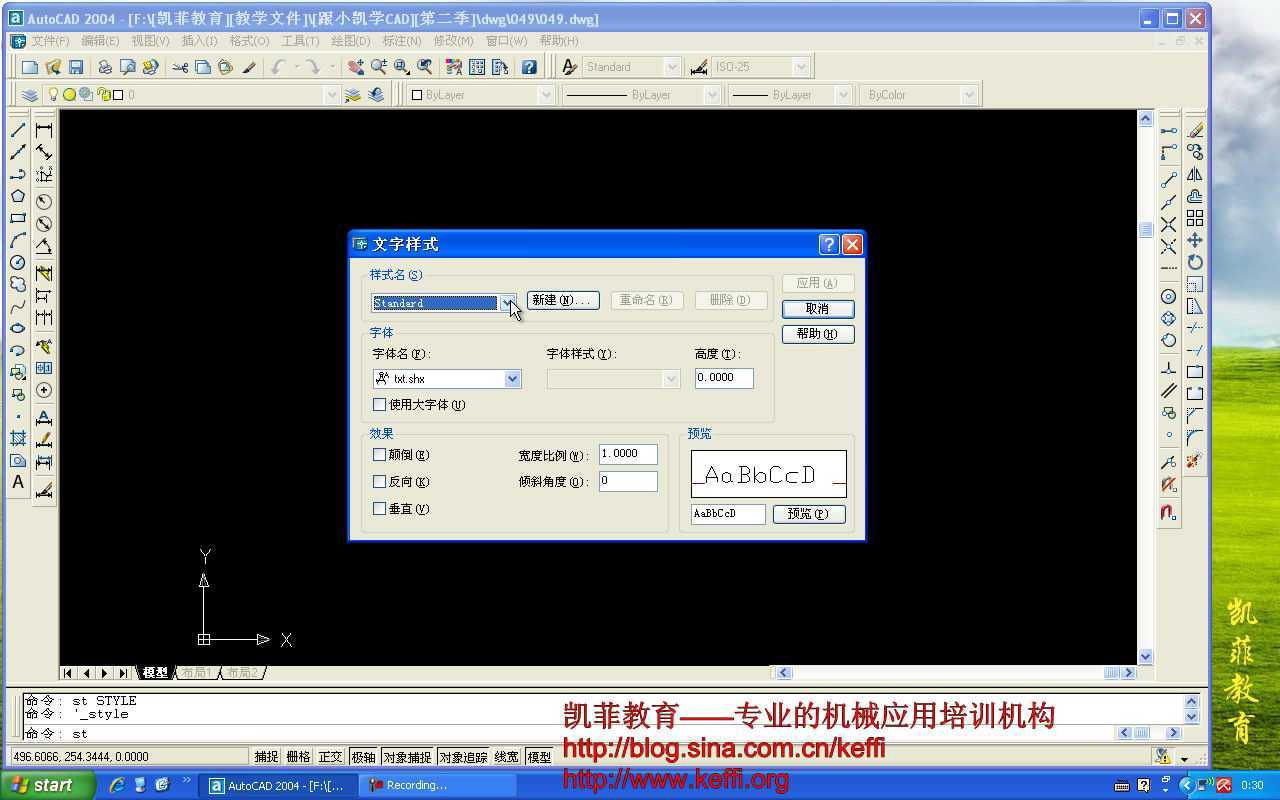Toggle 正交 ortho mode in status bar
The height and width of the screenshot is (800, 1280).
click(x=330, y=757)
